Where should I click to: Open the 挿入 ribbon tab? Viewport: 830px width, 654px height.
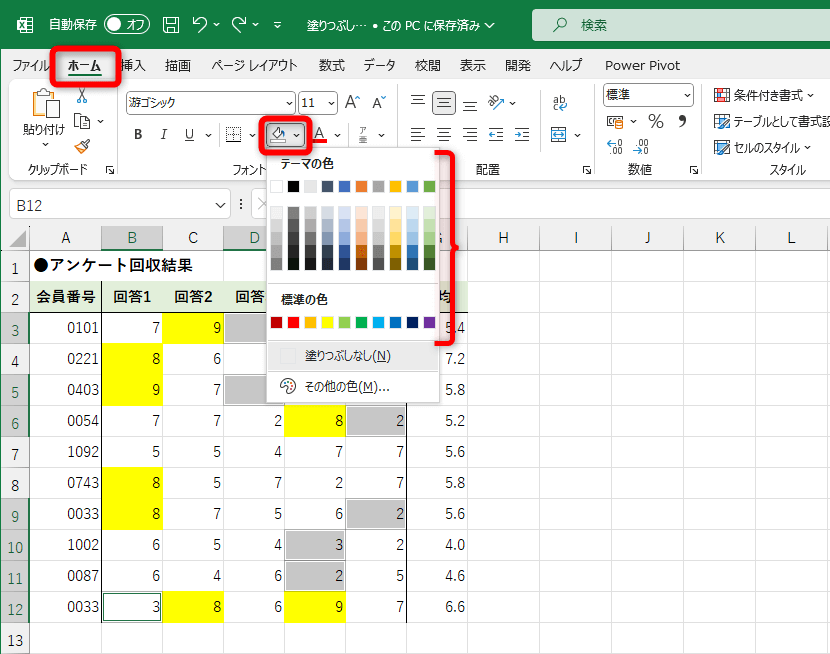point(132,65)
